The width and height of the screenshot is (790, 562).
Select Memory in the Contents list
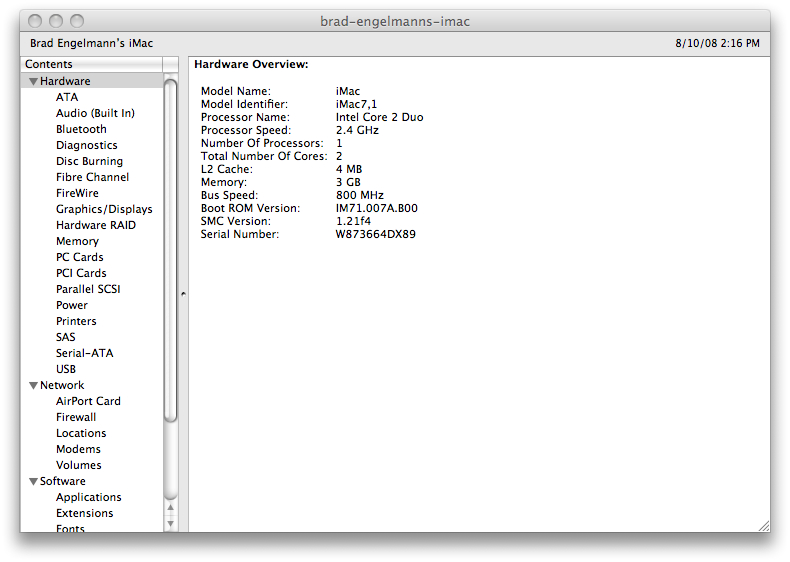point(77,241)
